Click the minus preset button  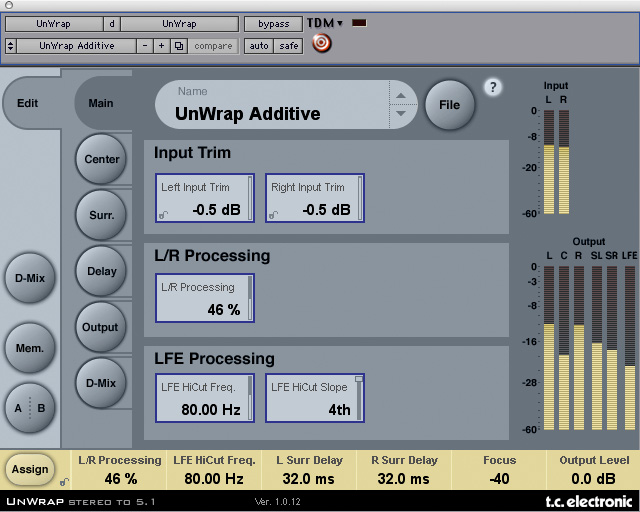tap(146, 46)
